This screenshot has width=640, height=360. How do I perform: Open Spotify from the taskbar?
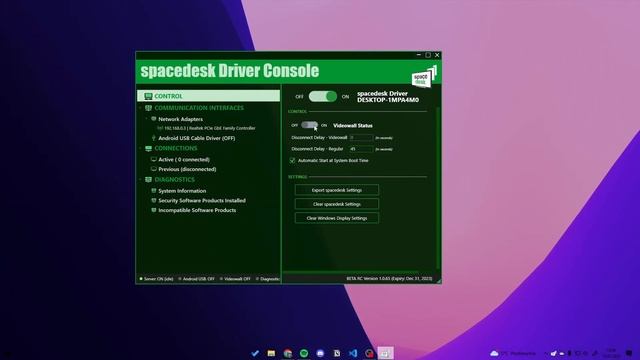click(304, 353)
